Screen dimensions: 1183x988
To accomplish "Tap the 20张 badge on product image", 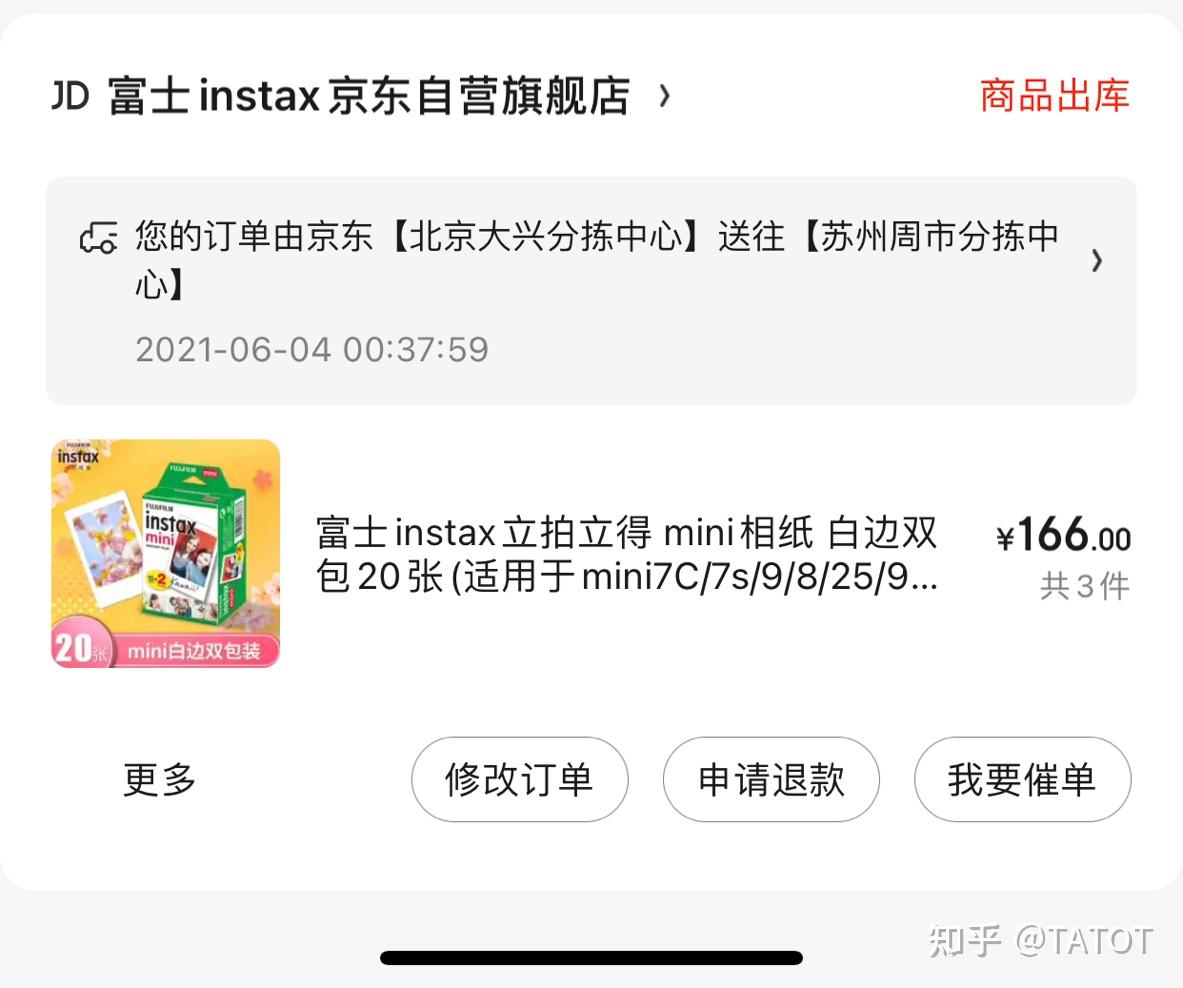I will coord(80,648).
